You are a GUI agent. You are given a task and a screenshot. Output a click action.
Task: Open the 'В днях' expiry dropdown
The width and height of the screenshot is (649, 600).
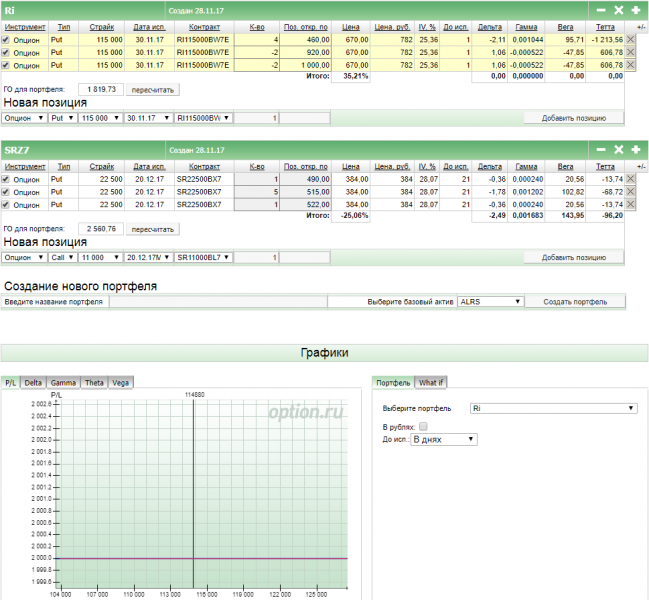coord(444,439)
